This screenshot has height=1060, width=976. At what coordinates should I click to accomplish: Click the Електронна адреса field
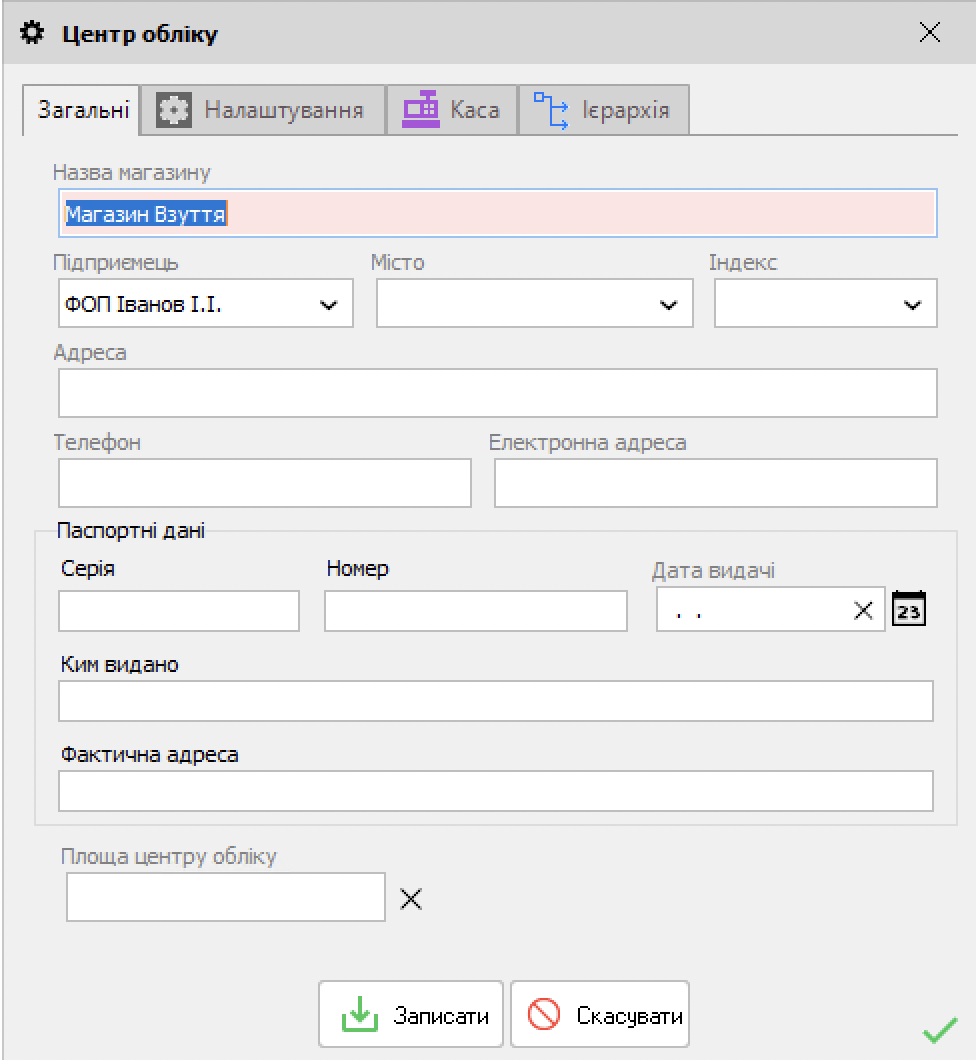(715, 484)
